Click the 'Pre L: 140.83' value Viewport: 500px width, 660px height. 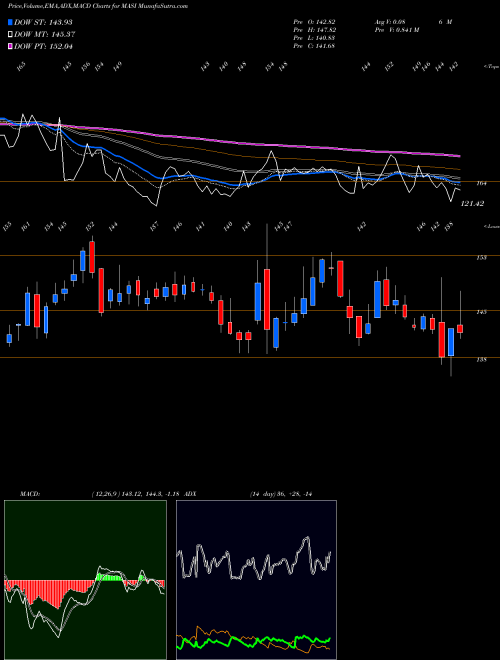pos(314,38)
